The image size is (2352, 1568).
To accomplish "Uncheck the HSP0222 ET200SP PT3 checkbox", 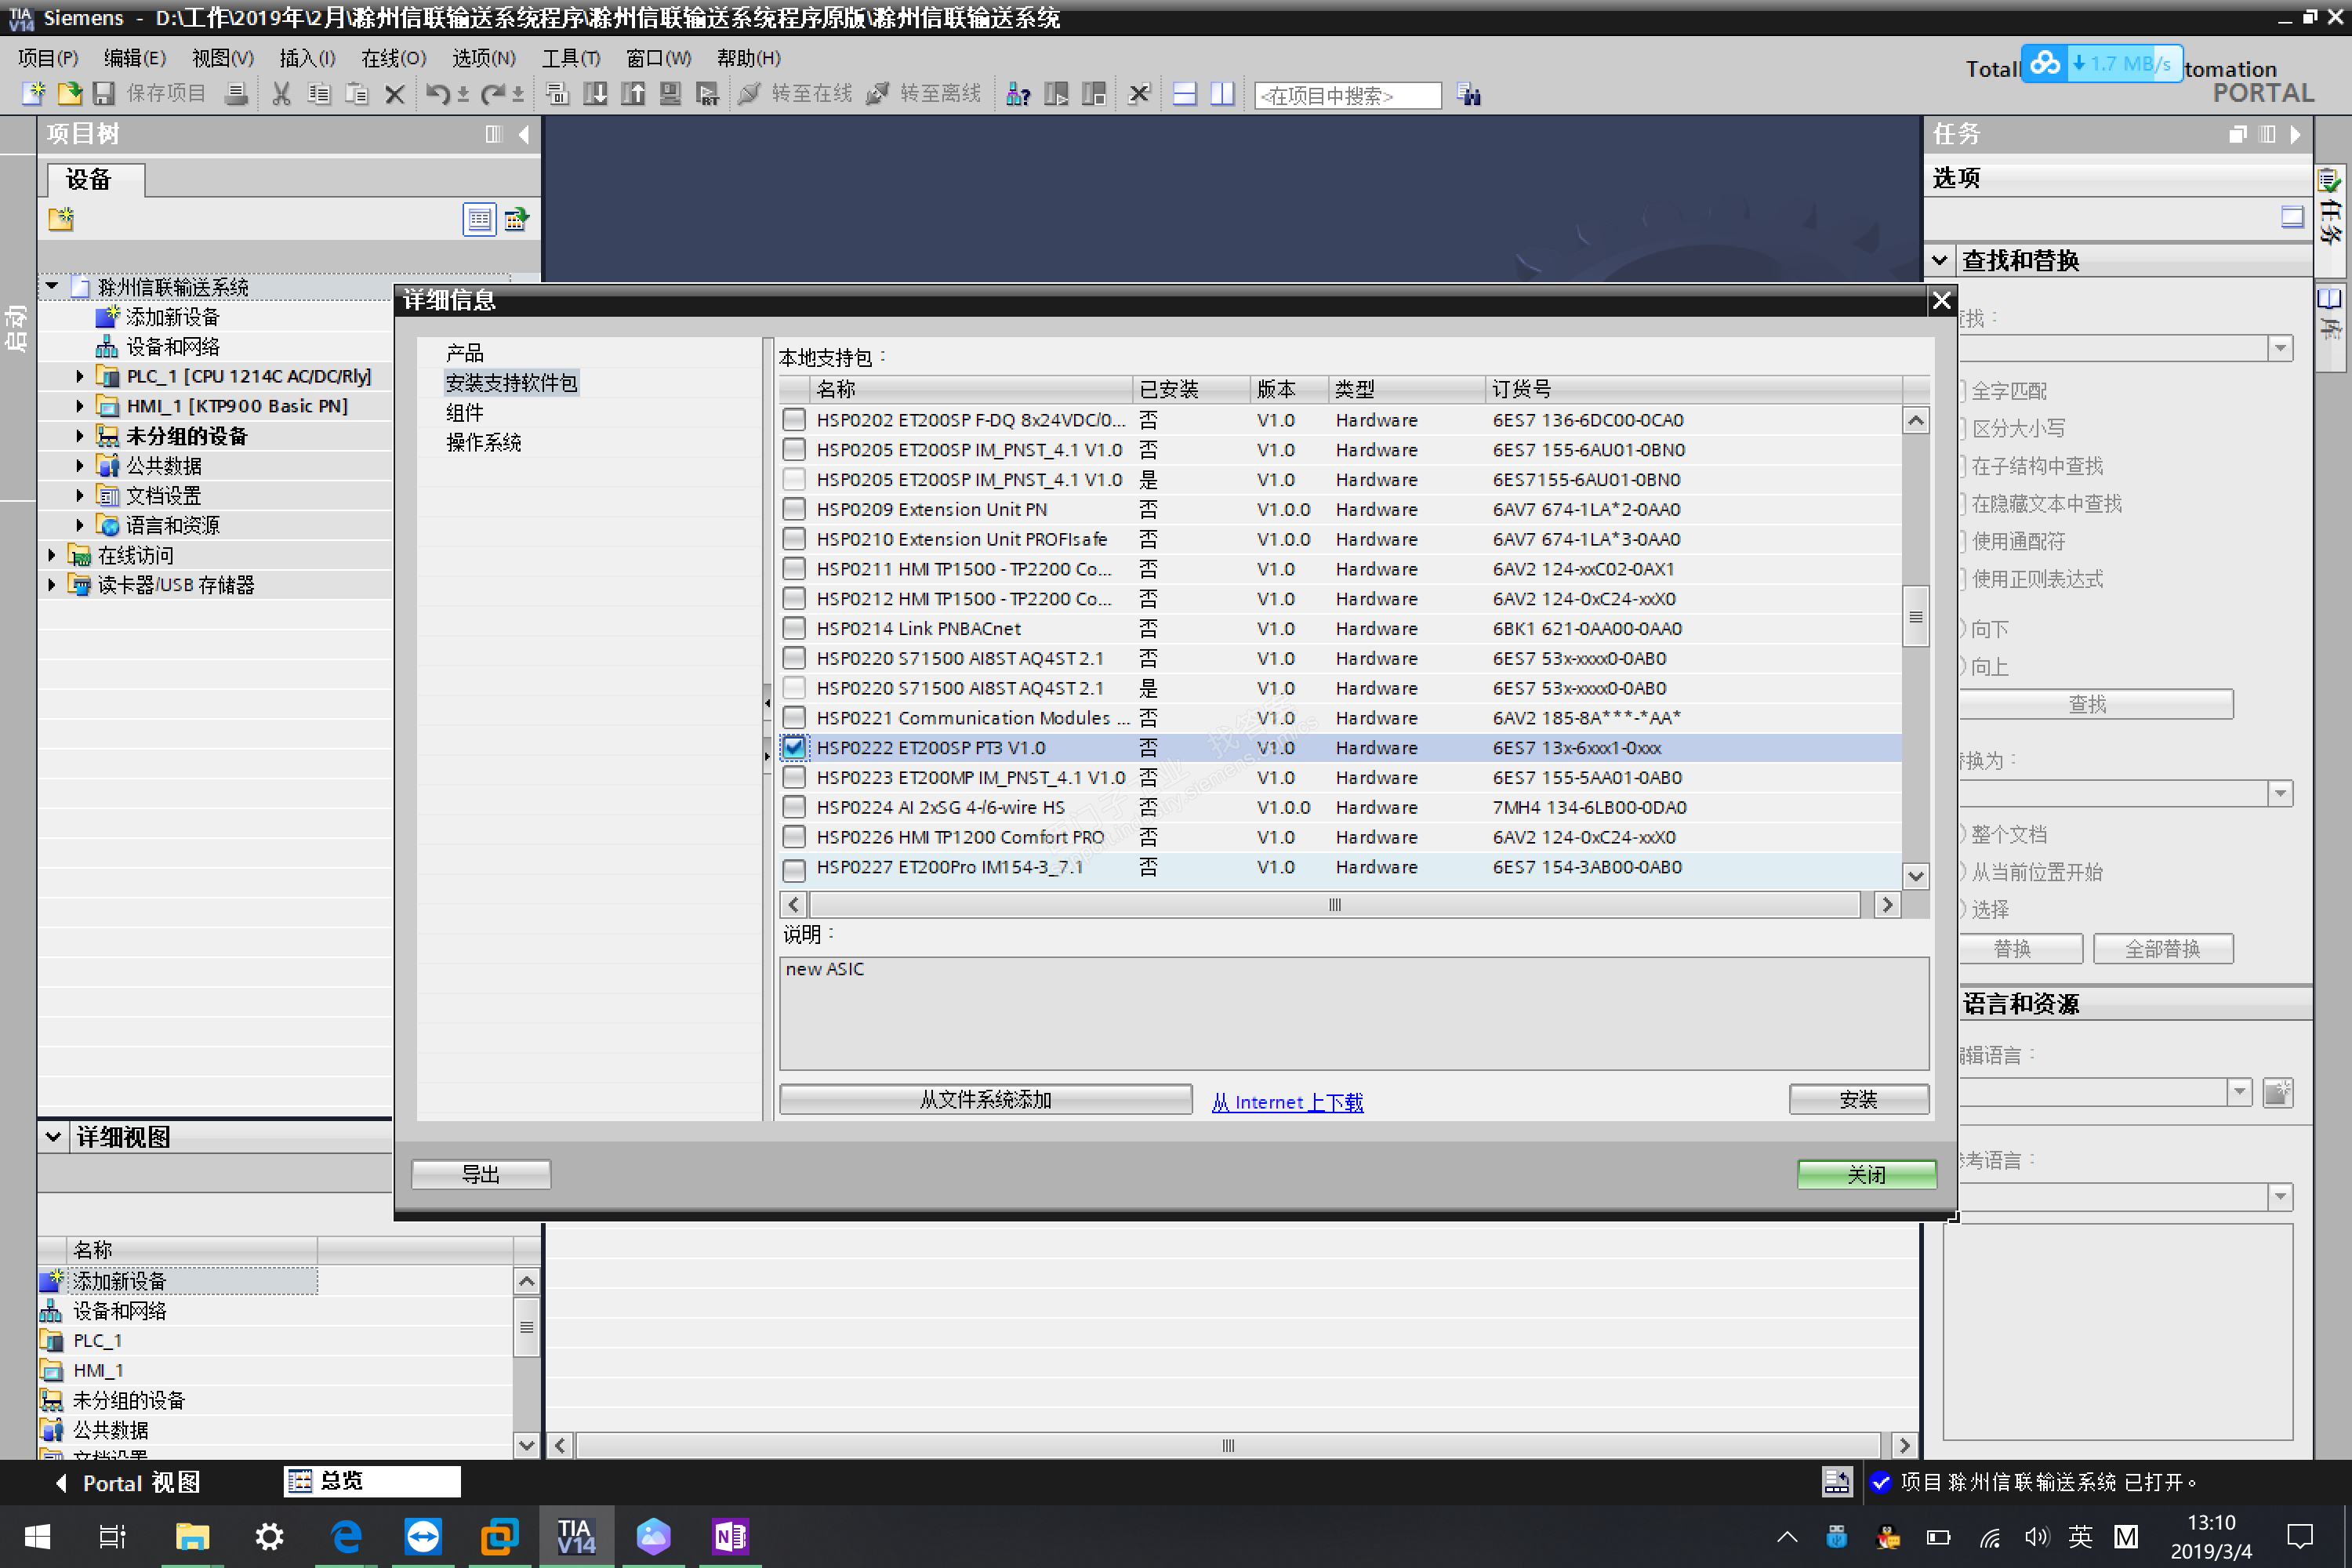I will click(x=794, y=747).
